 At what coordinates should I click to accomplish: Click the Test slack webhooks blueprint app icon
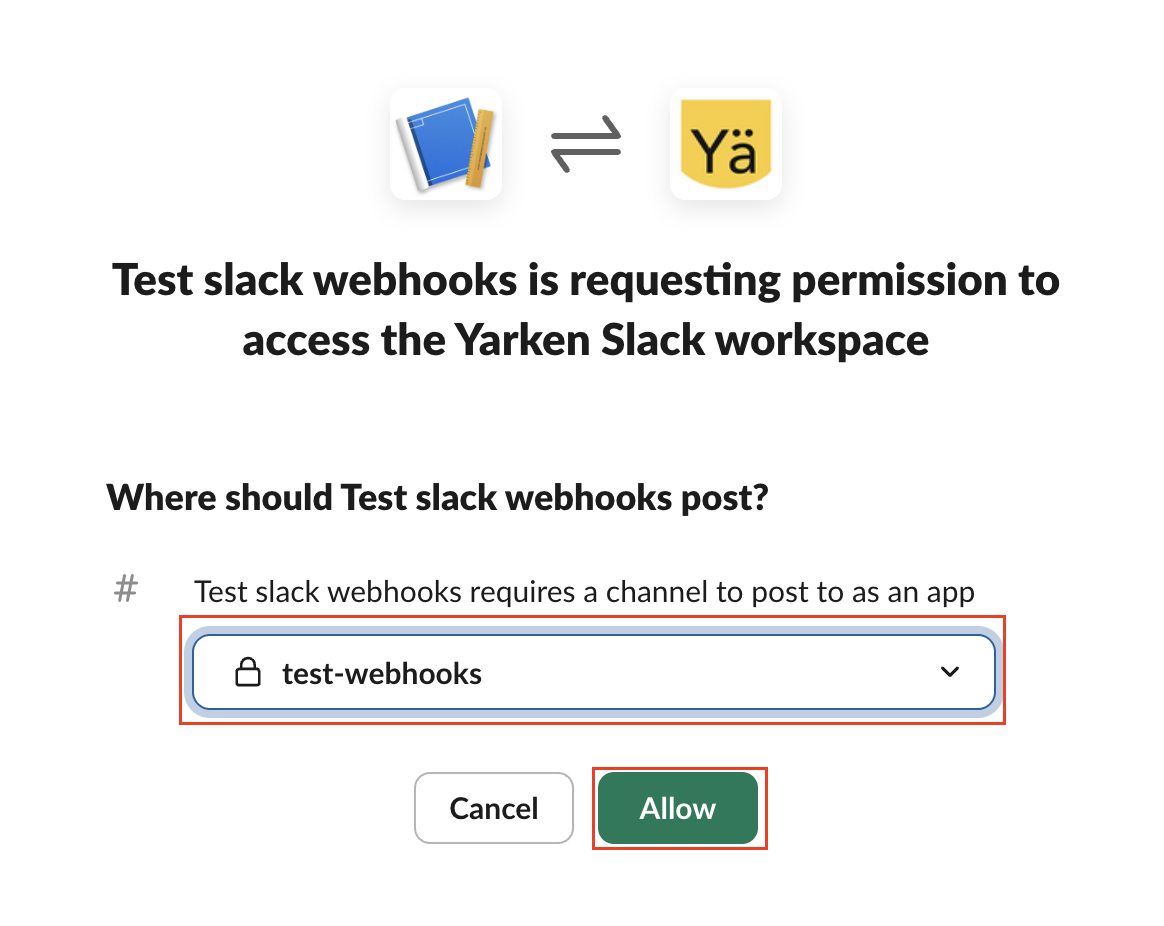click(x=446, y=144)
